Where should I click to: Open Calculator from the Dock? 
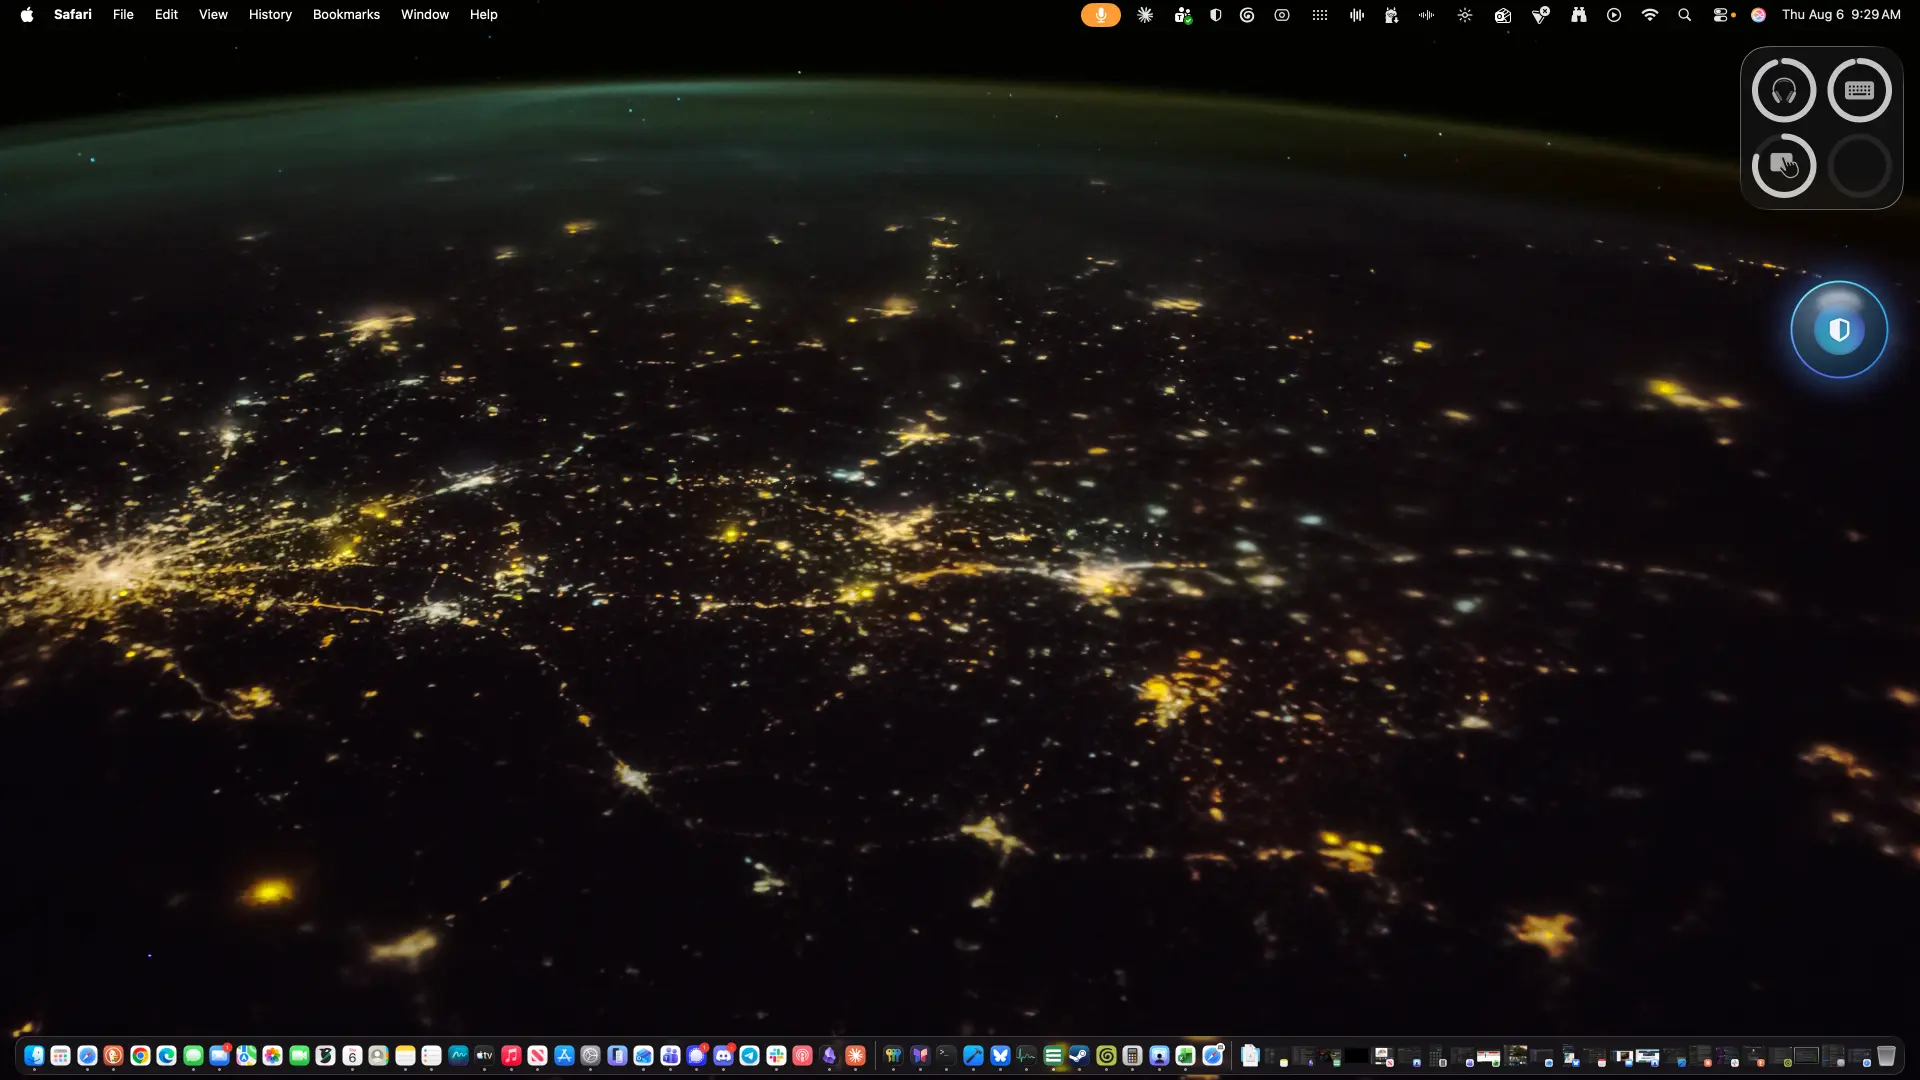coord(1132,1055)
